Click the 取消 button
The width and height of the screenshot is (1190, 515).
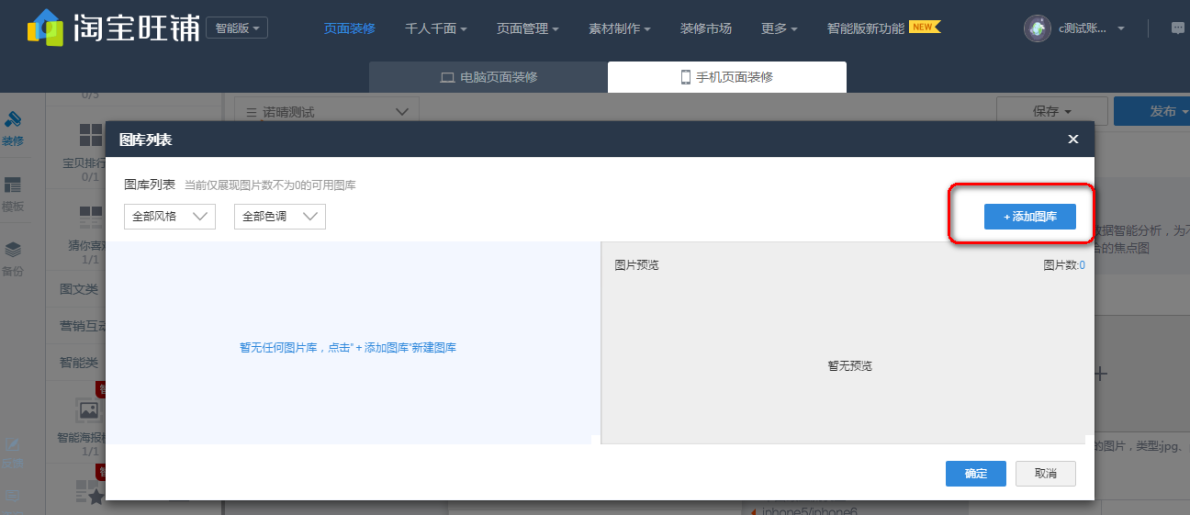1045,473
